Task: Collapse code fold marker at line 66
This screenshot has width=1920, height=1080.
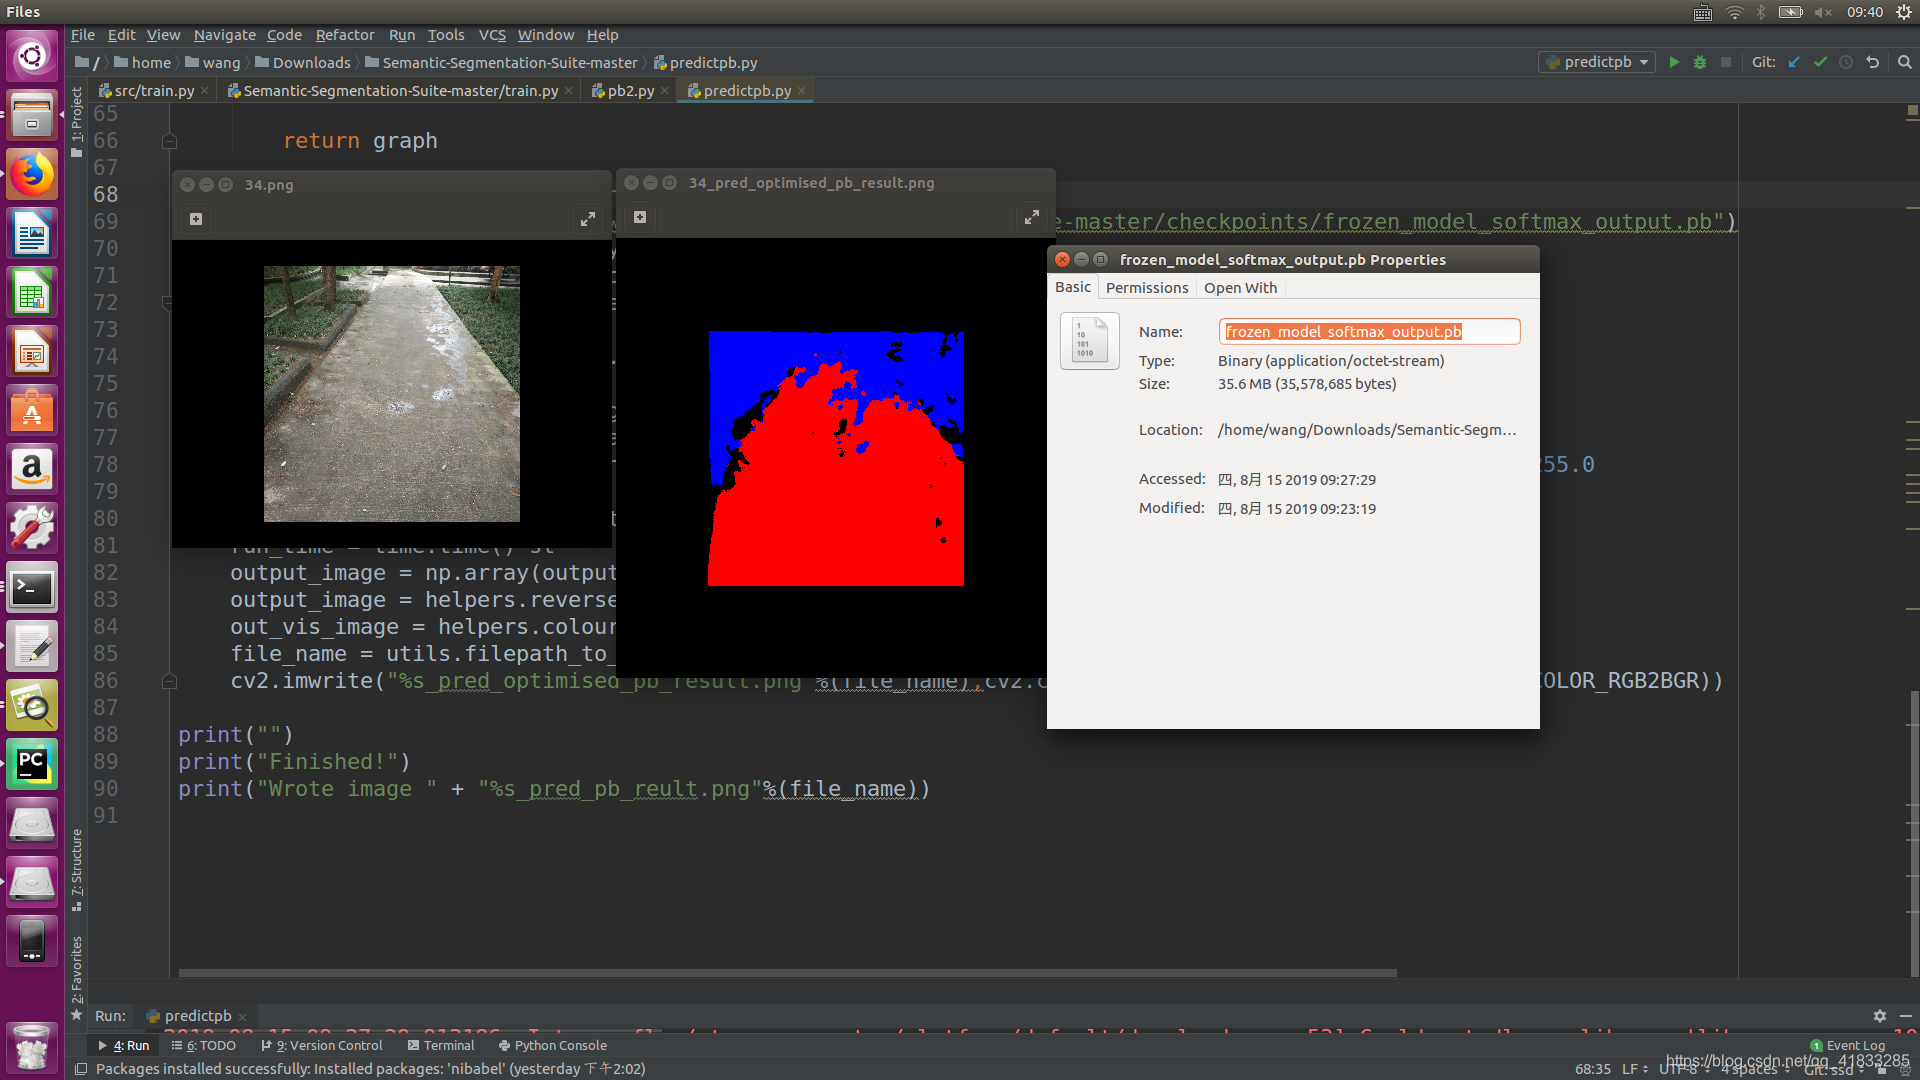Action: 169,141
